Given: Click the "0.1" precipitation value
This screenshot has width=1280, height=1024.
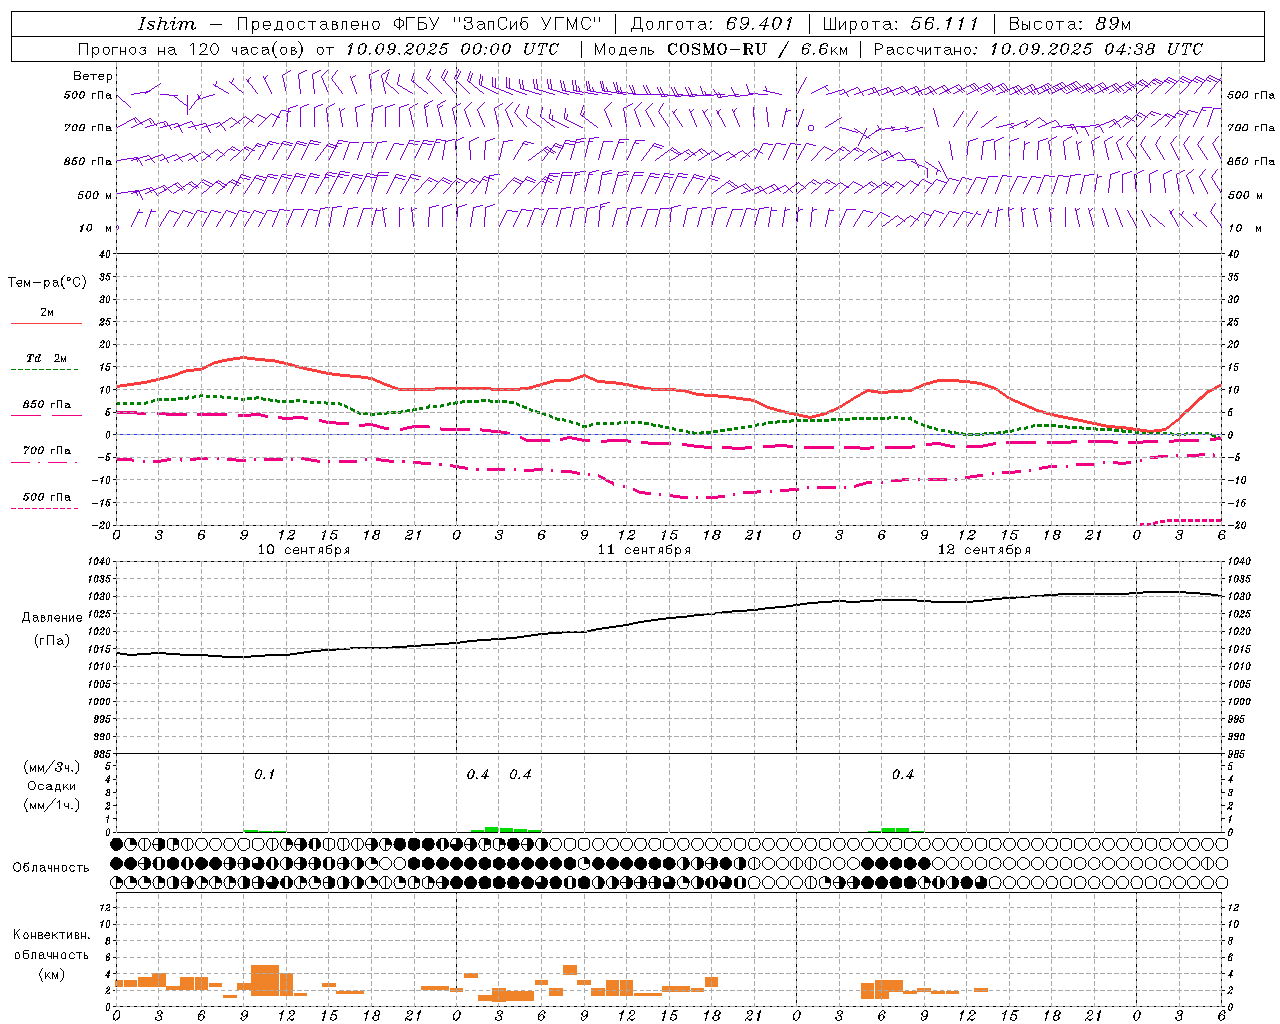Looking at the screenshot, I should tap(264, 775).
